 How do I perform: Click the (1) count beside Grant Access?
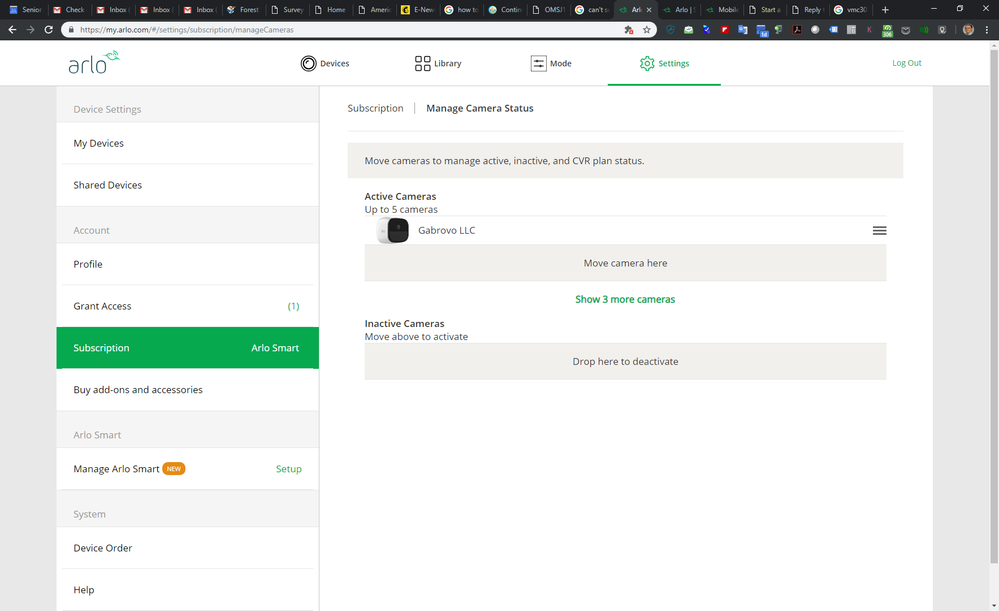tap(293, 306)
